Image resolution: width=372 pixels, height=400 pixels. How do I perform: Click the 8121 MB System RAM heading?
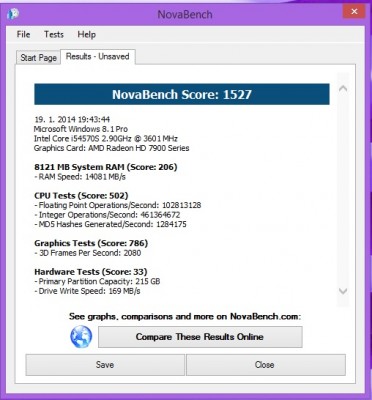(x=106, y=167)
